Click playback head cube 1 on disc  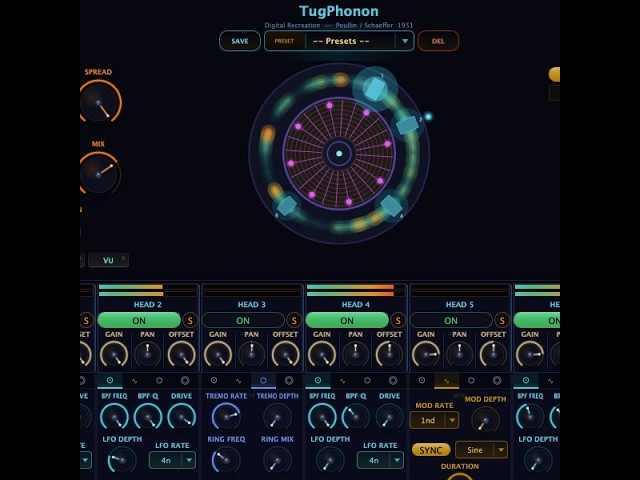point(375,89)
